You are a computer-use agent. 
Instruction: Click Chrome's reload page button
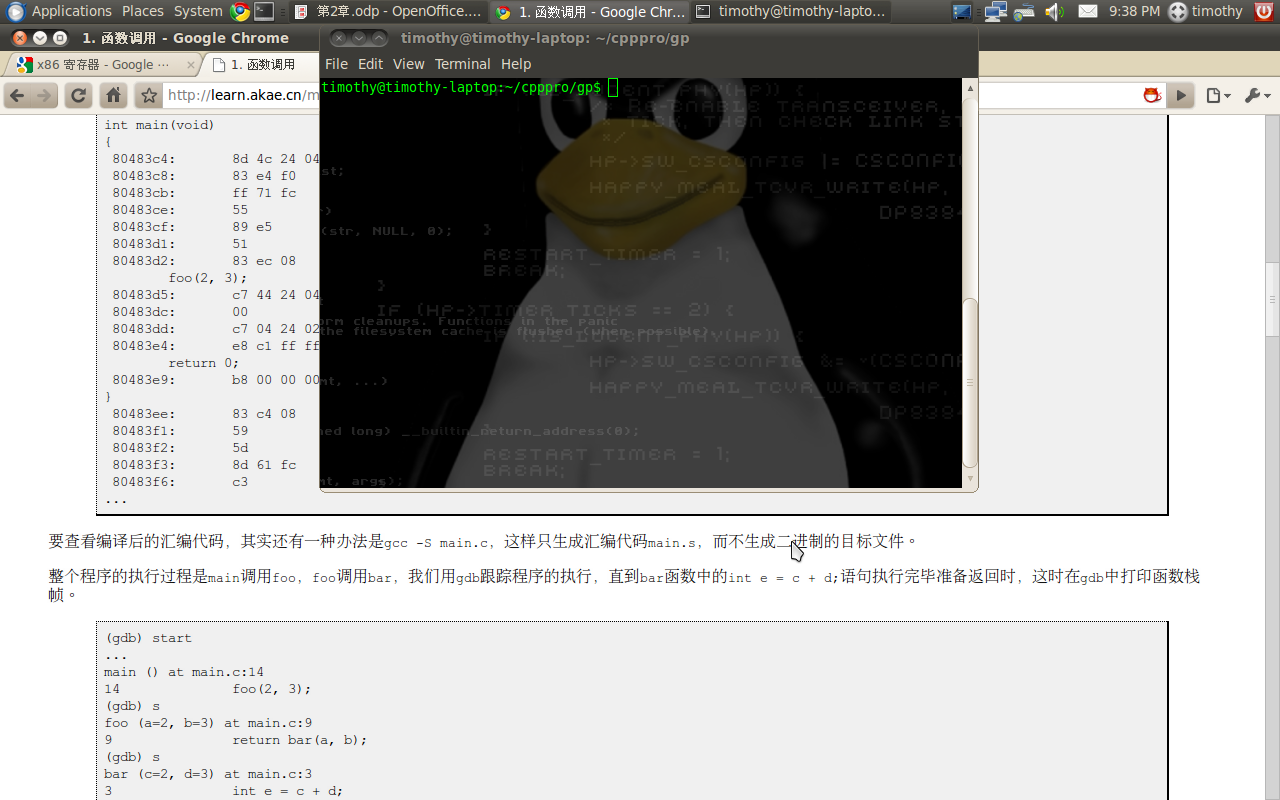point(78,96)
